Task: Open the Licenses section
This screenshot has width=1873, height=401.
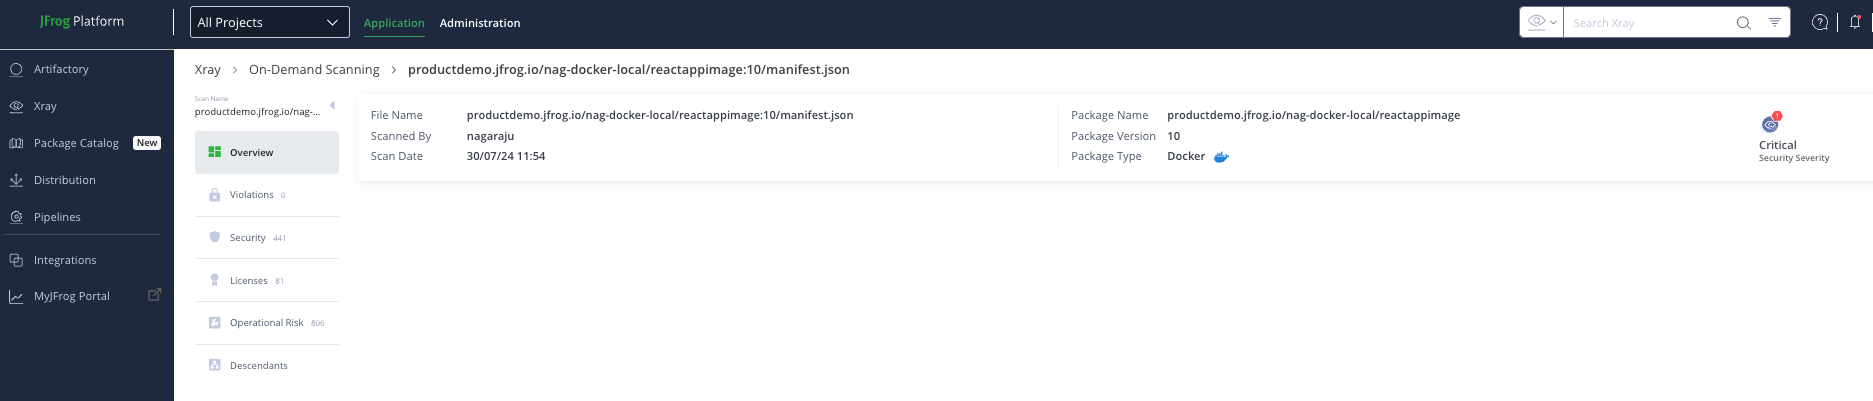Action: tap(267, 280)
